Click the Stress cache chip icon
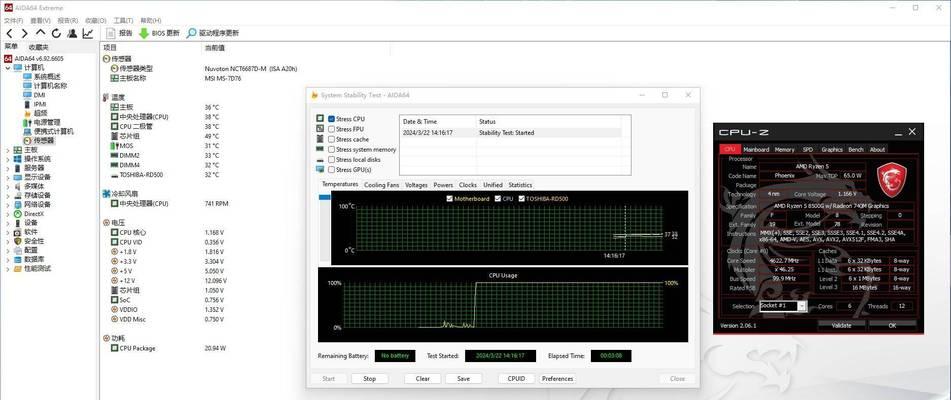The height and width of the screenshot is (400, 951). tap(320, 139)
